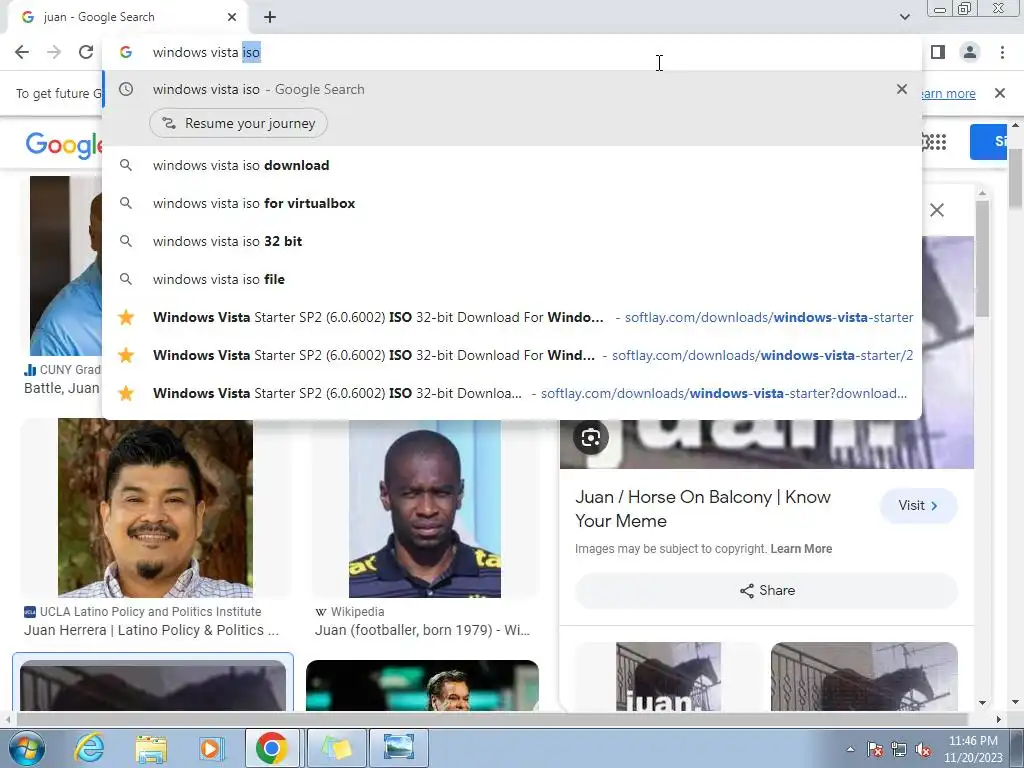1024x768 pixels.
Task: Click the highlighted horse image result
Action: 153,684
